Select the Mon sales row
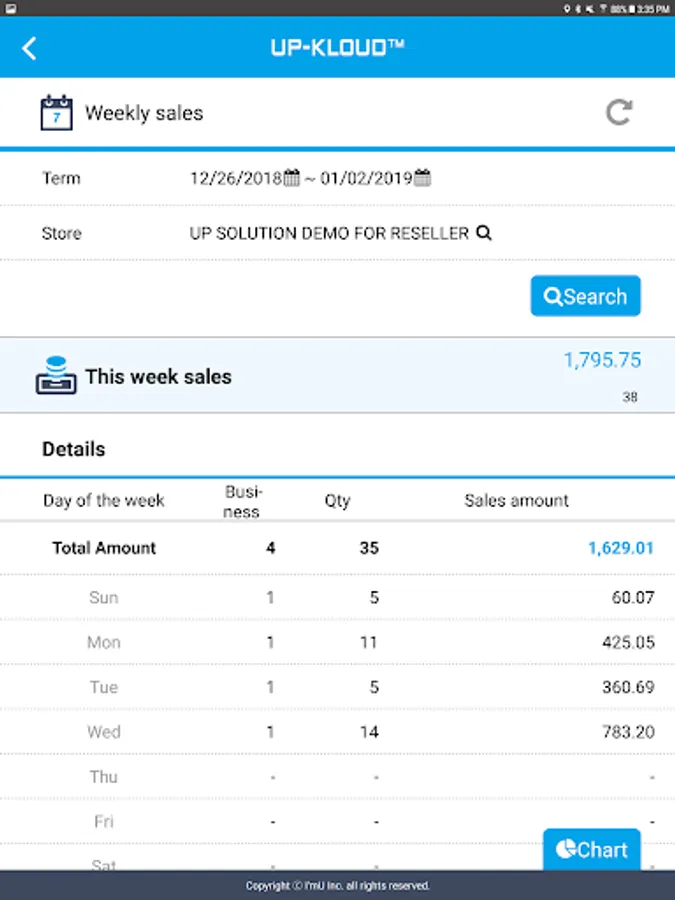This screenshot has width=675, height=900. click(x=337, y=642)
